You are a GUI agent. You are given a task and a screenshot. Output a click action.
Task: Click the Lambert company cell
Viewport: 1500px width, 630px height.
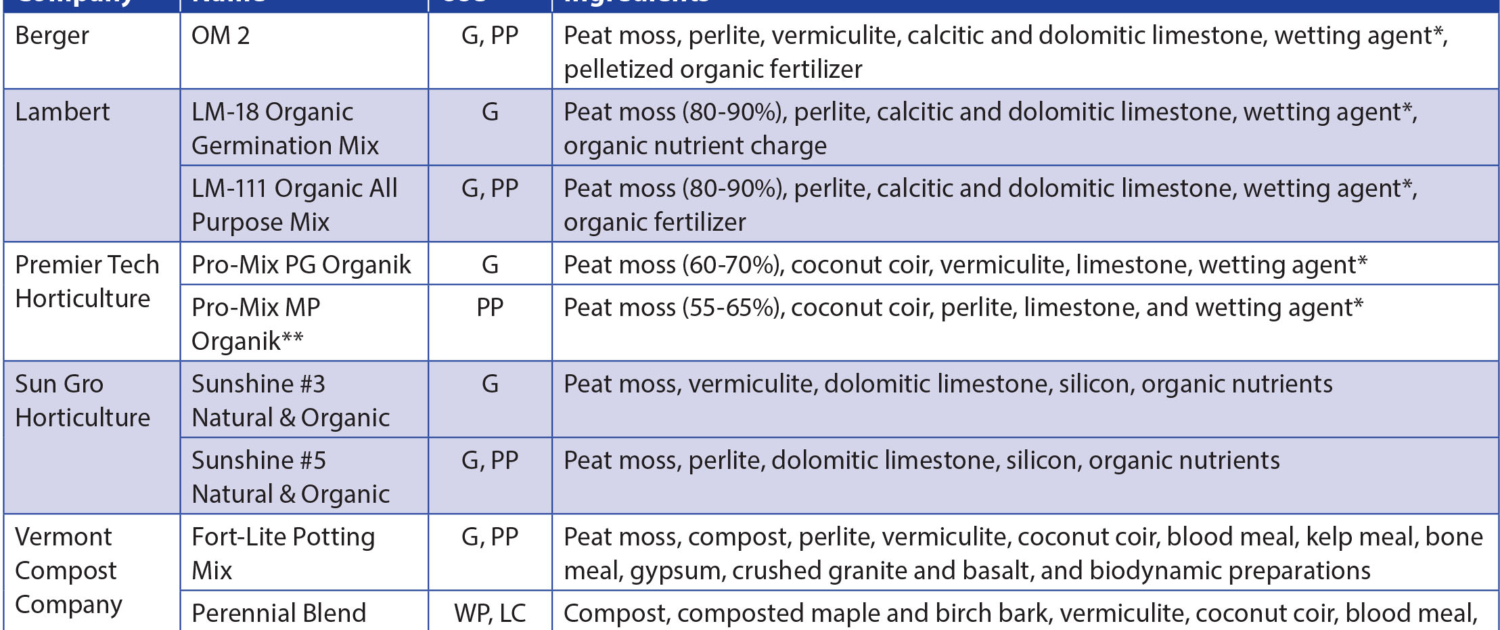point(61,112)
